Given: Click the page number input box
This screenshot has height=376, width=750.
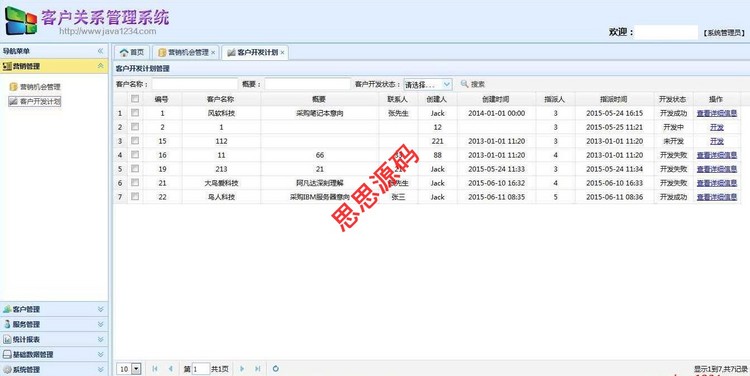Looking at the screenshot, I should pos(201,369).
